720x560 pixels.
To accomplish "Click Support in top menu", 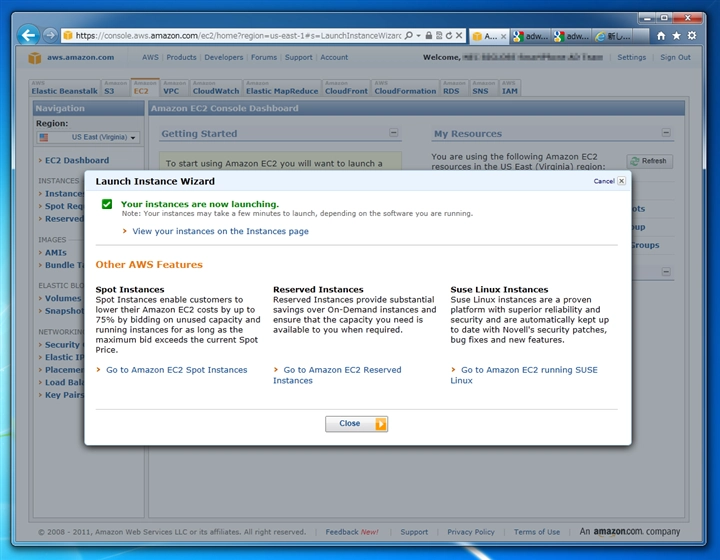I will click(x=298, y=57).
